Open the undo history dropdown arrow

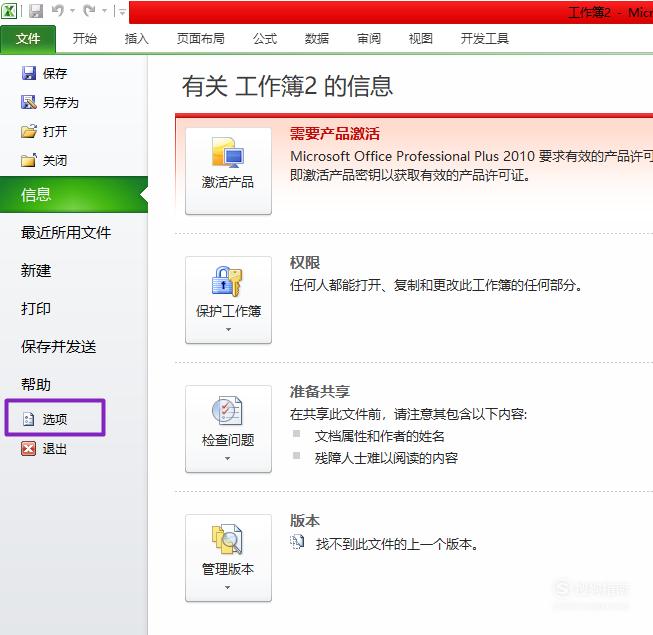(x=72, y=11)
